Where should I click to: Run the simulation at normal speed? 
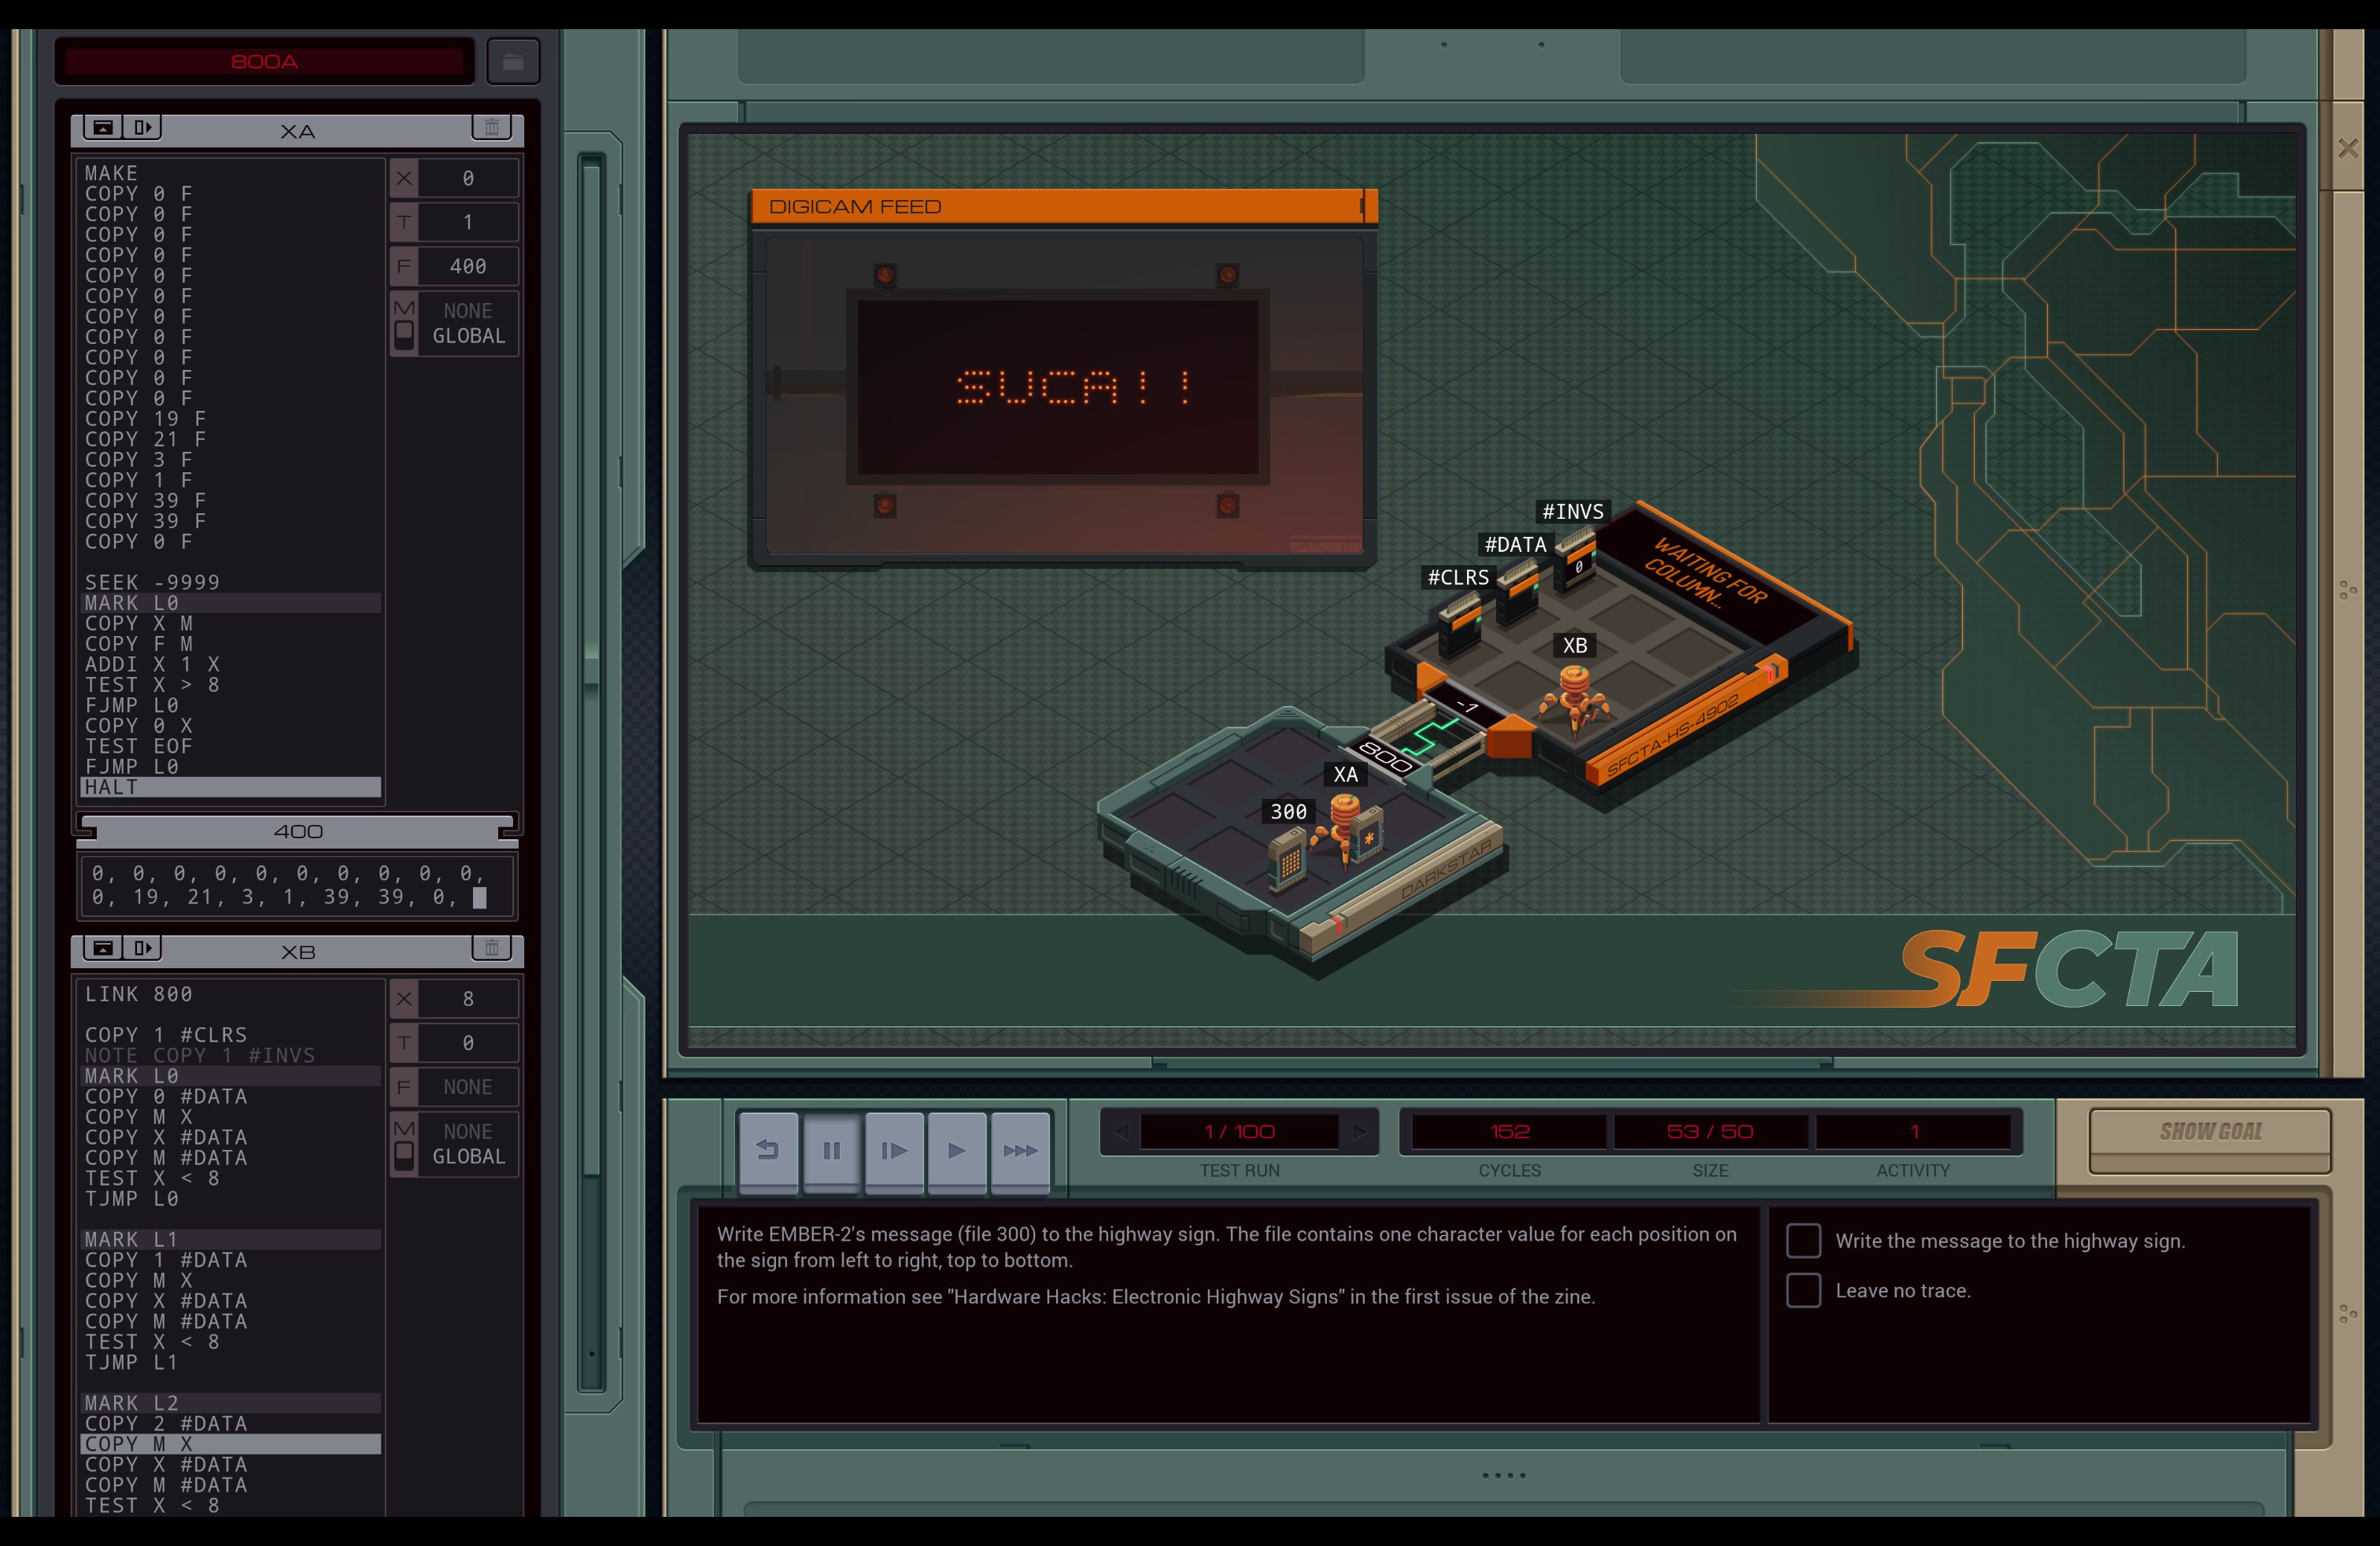[x=957, y=1150]
